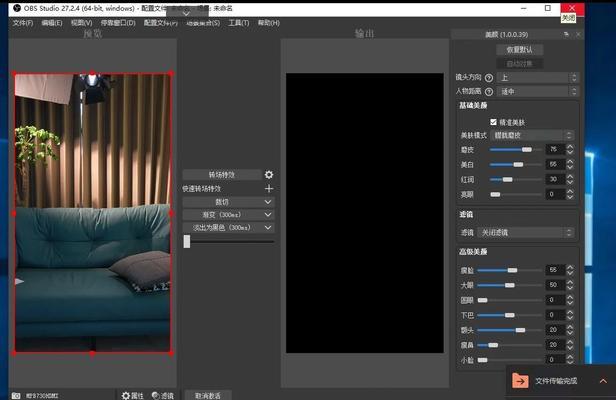Click the 大眼 slider handle
The height and width of the screenshot is (400, 616).
[510, 285]
